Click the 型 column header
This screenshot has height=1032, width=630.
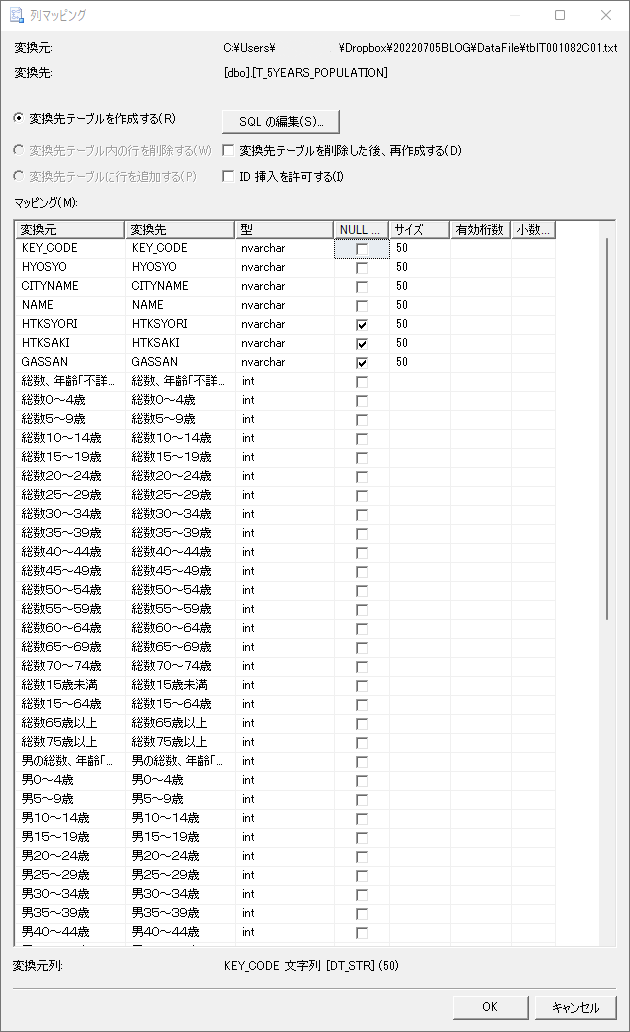(283, 229)
